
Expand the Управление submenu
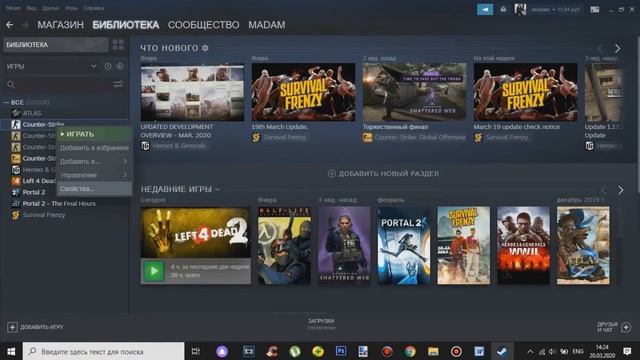point(94,175)
